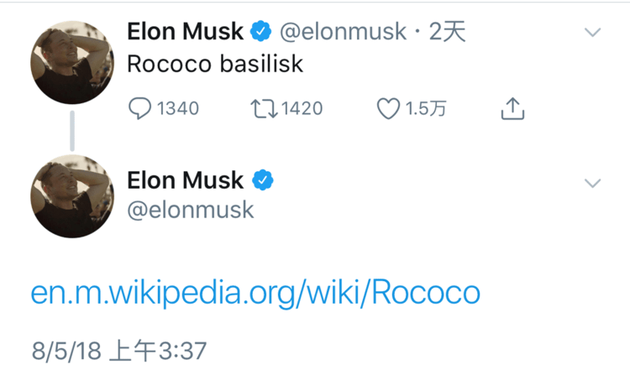Click @elonmusk handle under lower tweet name

click(190, 210)
